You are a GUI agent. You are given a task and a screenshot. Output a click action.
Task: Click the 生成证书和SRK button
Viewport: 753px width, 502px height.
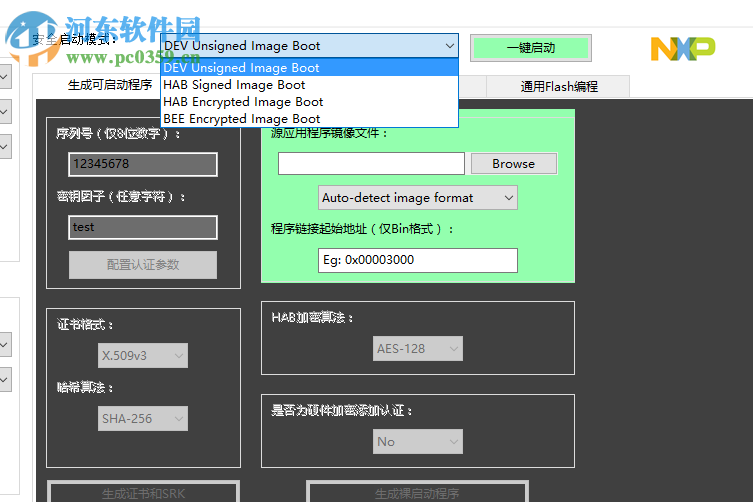click(144, 493)
